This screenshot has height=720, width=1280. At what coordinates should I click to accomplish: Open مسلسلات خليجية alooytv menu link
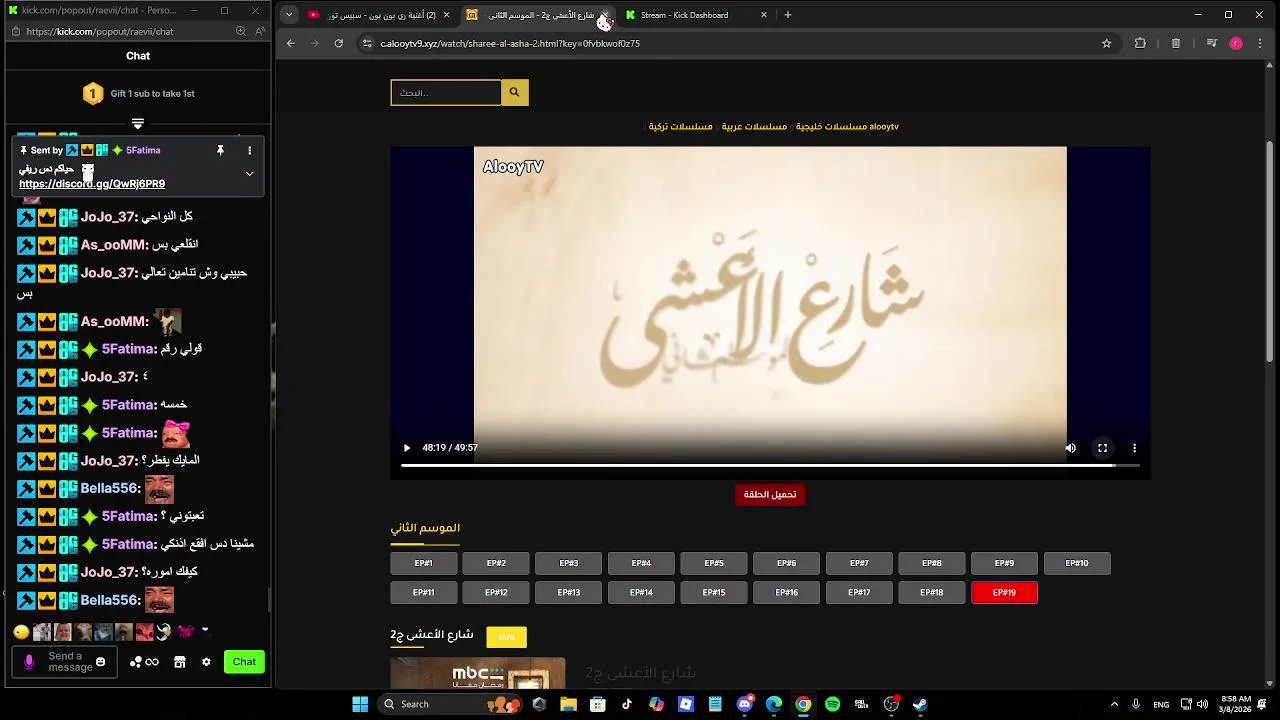847,127
